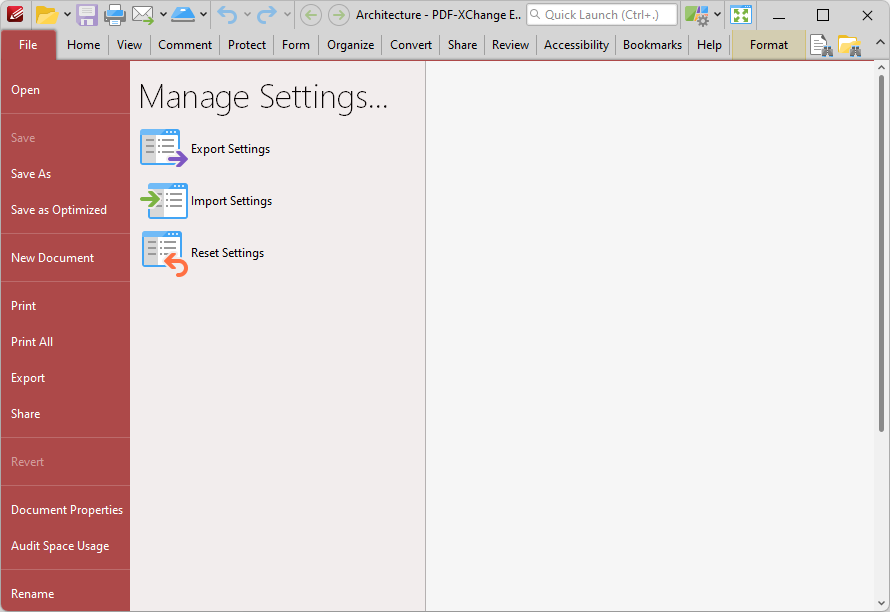Open the Accessibility tab
The height and width of the screenshot is (612, 890).
click(576, 45)
